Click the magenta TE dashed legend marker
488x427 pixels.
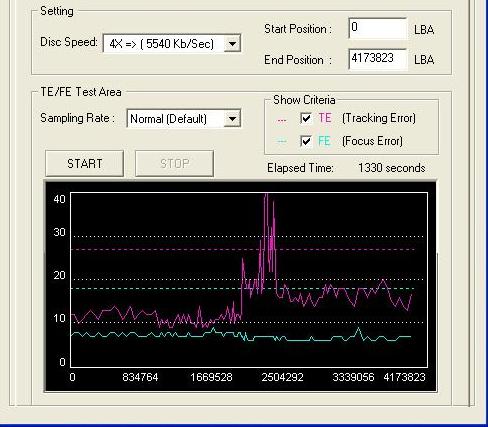282,120
